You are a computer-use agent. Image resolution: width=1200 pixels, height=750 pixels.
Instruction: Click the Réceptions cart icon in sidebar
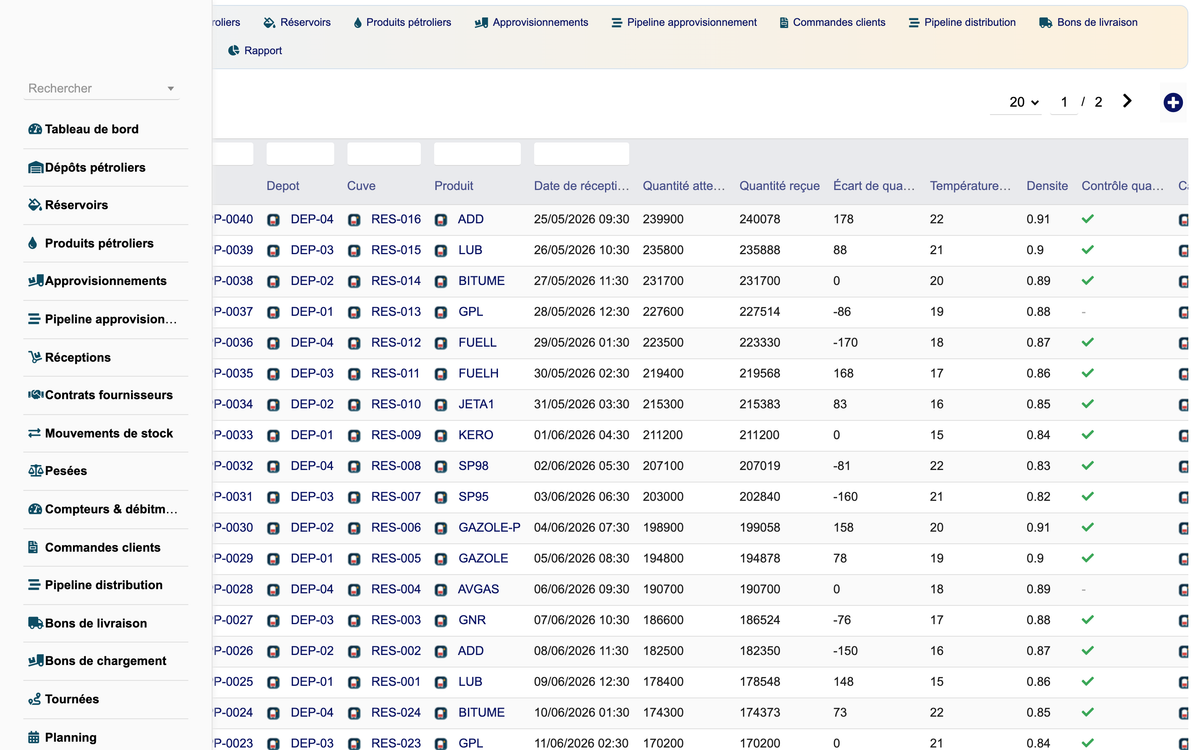pos(35,357)
